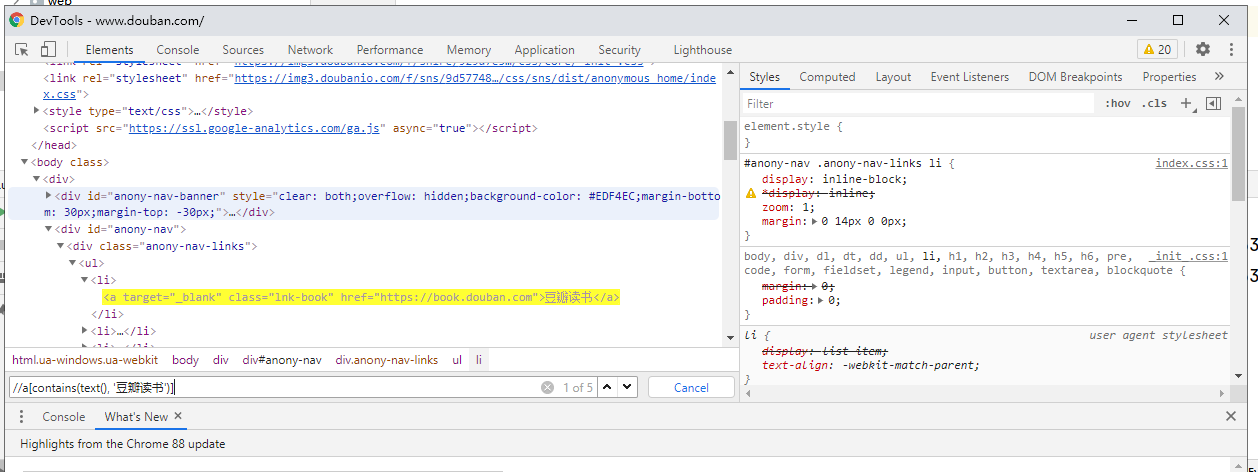The image size is (1258, 472).
Task: Collapse the ul node
Action: click(73, 263)
